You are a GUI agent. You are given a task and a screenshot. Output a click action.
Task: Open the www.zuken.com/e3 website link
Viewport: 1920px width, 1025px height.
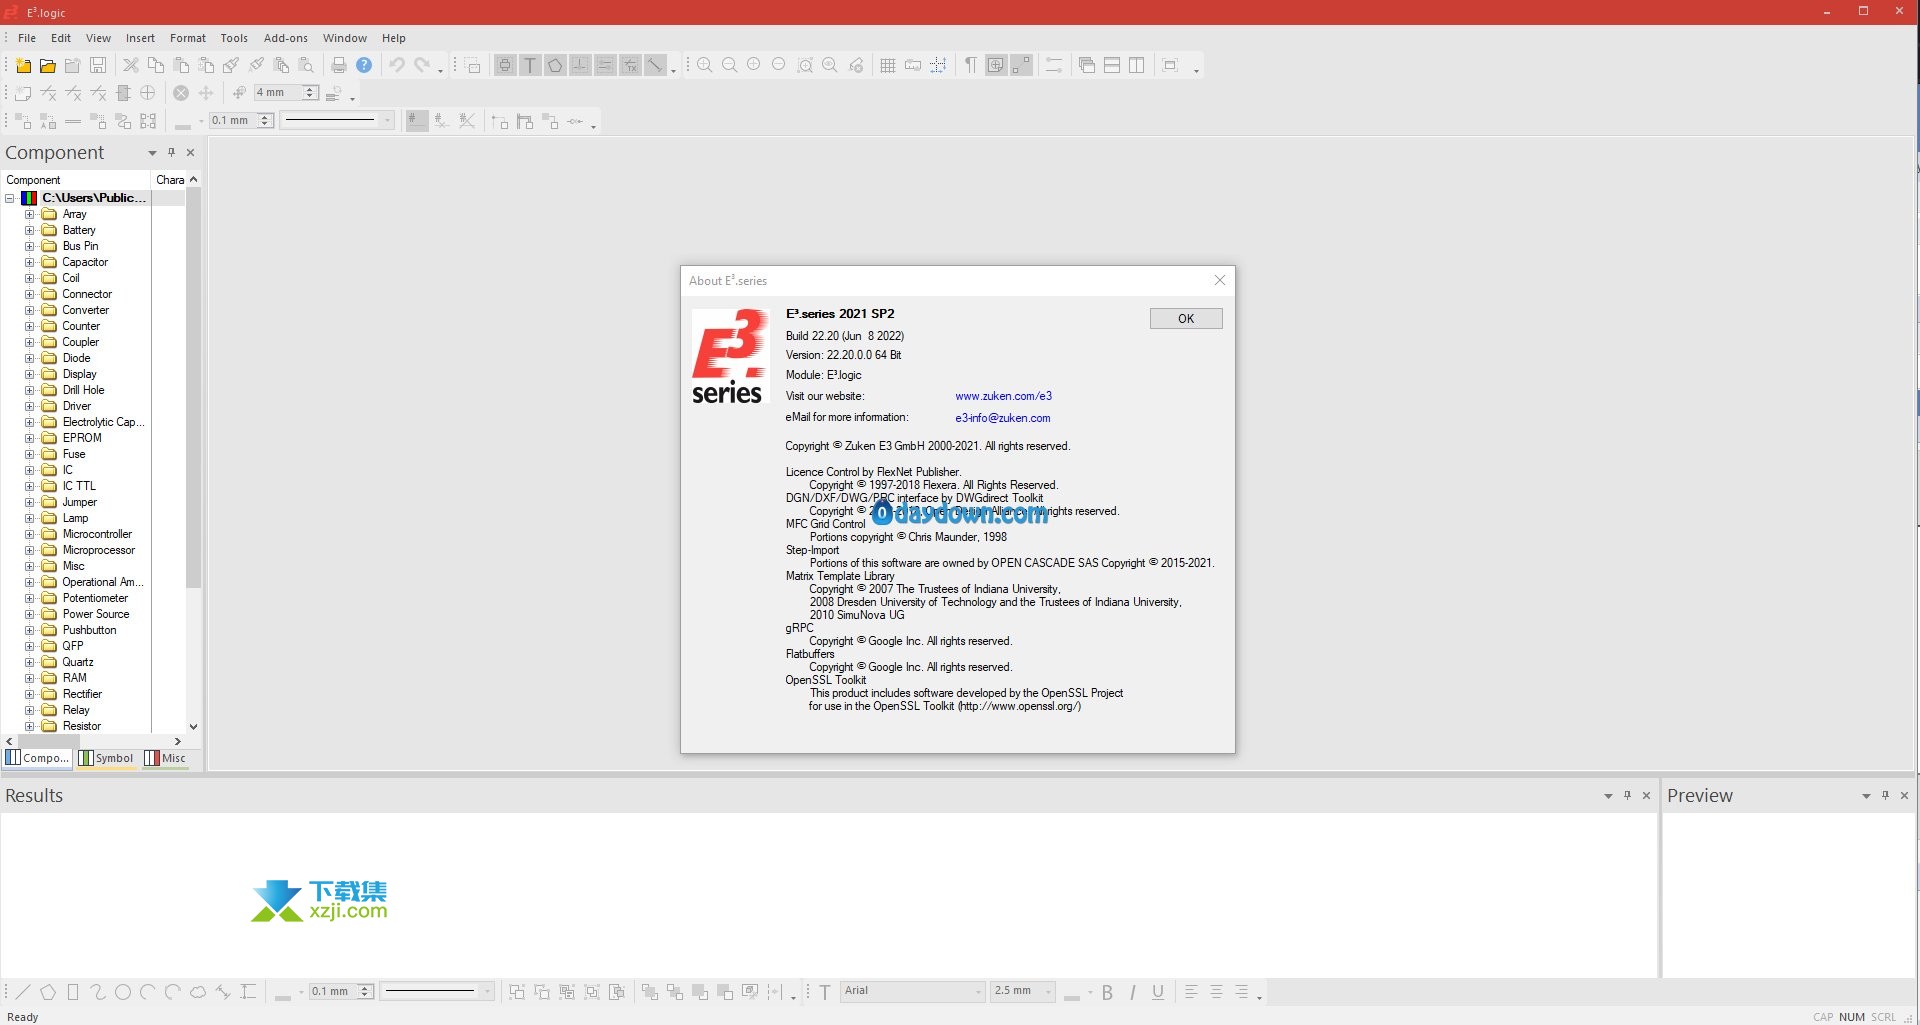1003,396
